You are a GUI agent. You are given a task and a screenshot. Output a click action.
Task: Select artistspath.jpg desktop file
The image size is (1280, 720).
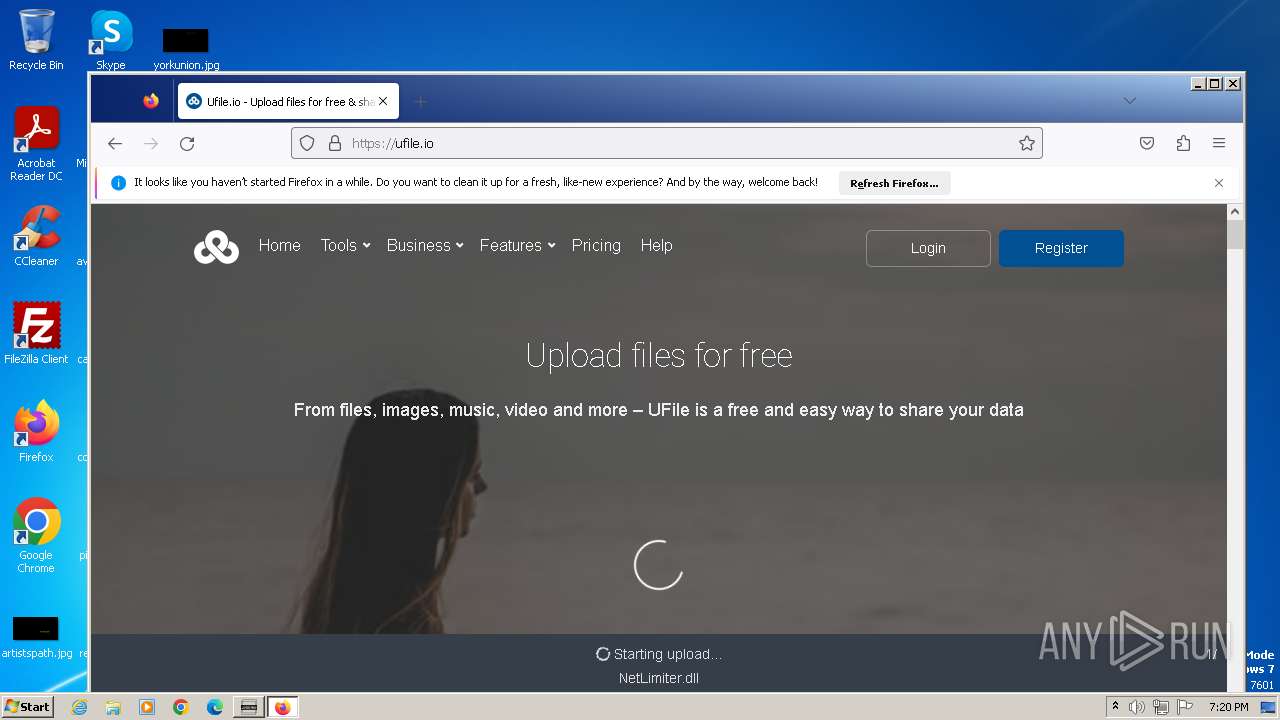tap(36, 638)
